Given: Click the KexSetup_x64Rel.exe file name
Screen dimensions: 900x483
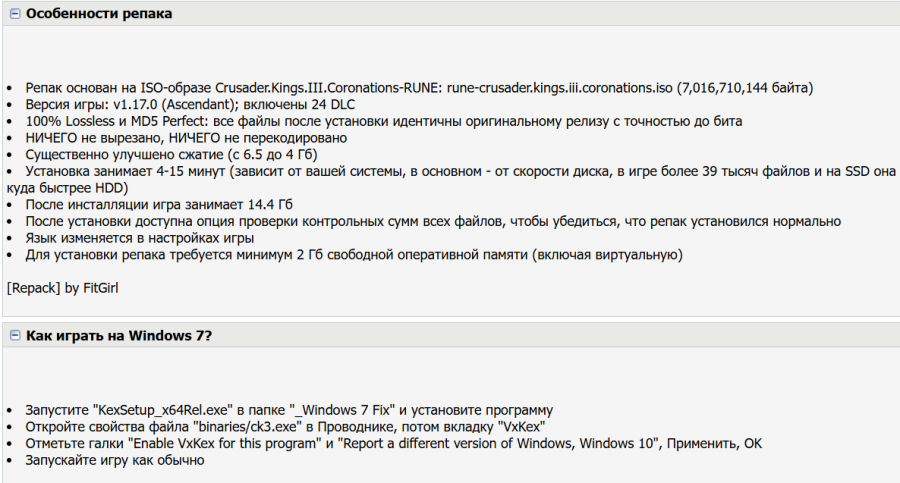Looking at the screenshot, I should click(163, 410).
